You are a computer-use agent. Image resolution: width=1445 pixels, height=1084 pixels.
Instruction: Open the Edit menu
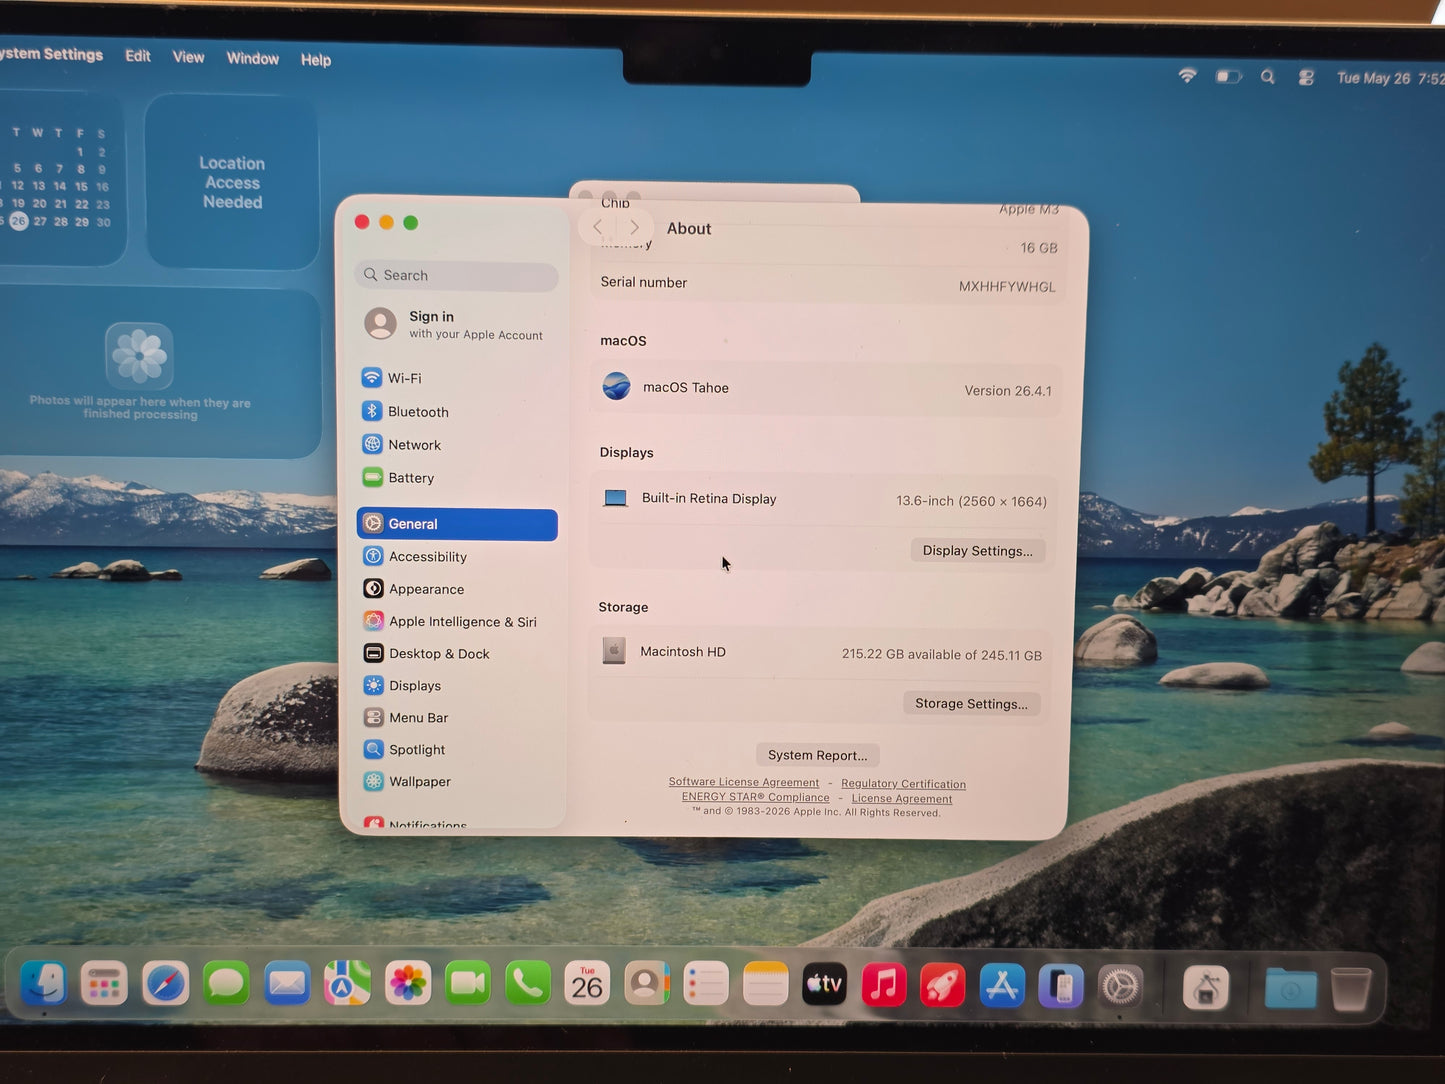138,56
